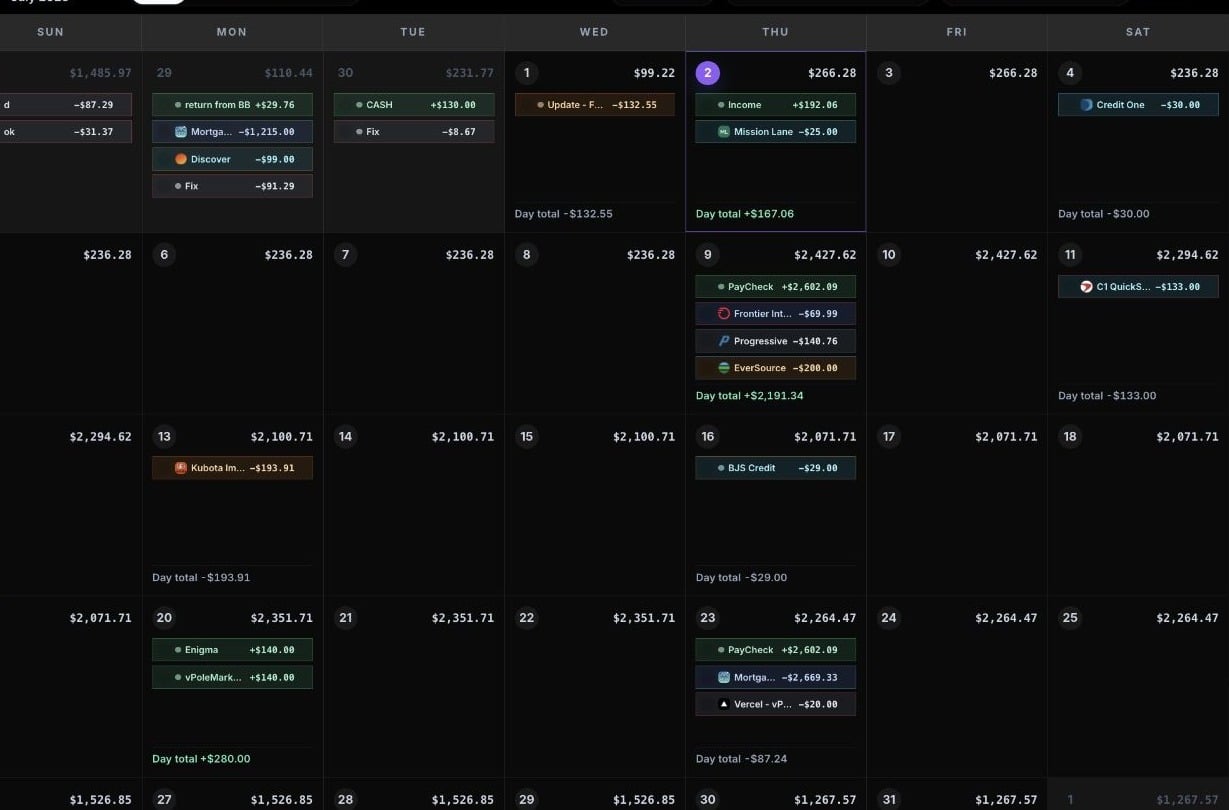This screenshot has height=810, width=1229.
Task: Click 'Day total -$133.00' text
Action: point(1107,396)
